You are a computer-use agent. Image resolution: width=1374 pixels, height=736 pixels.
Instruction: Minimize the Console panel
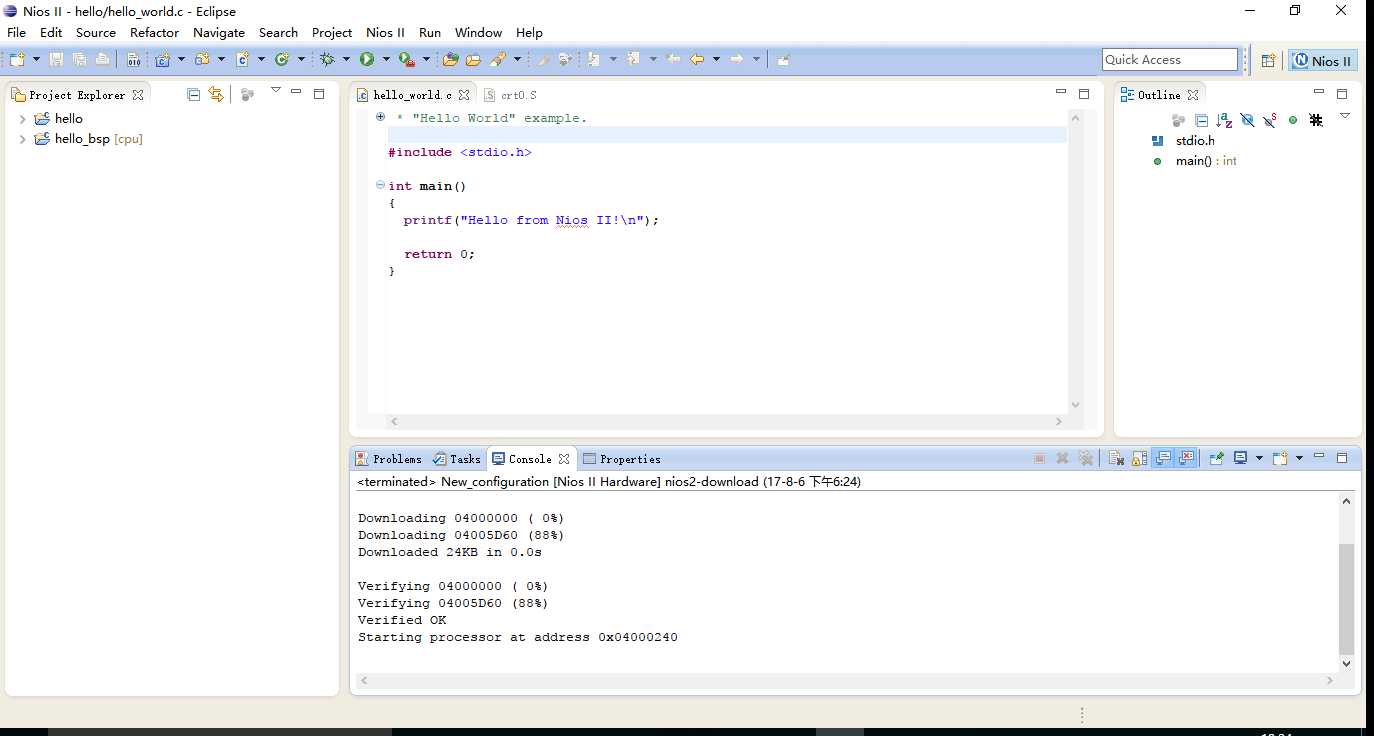[x=1319, y=456]
